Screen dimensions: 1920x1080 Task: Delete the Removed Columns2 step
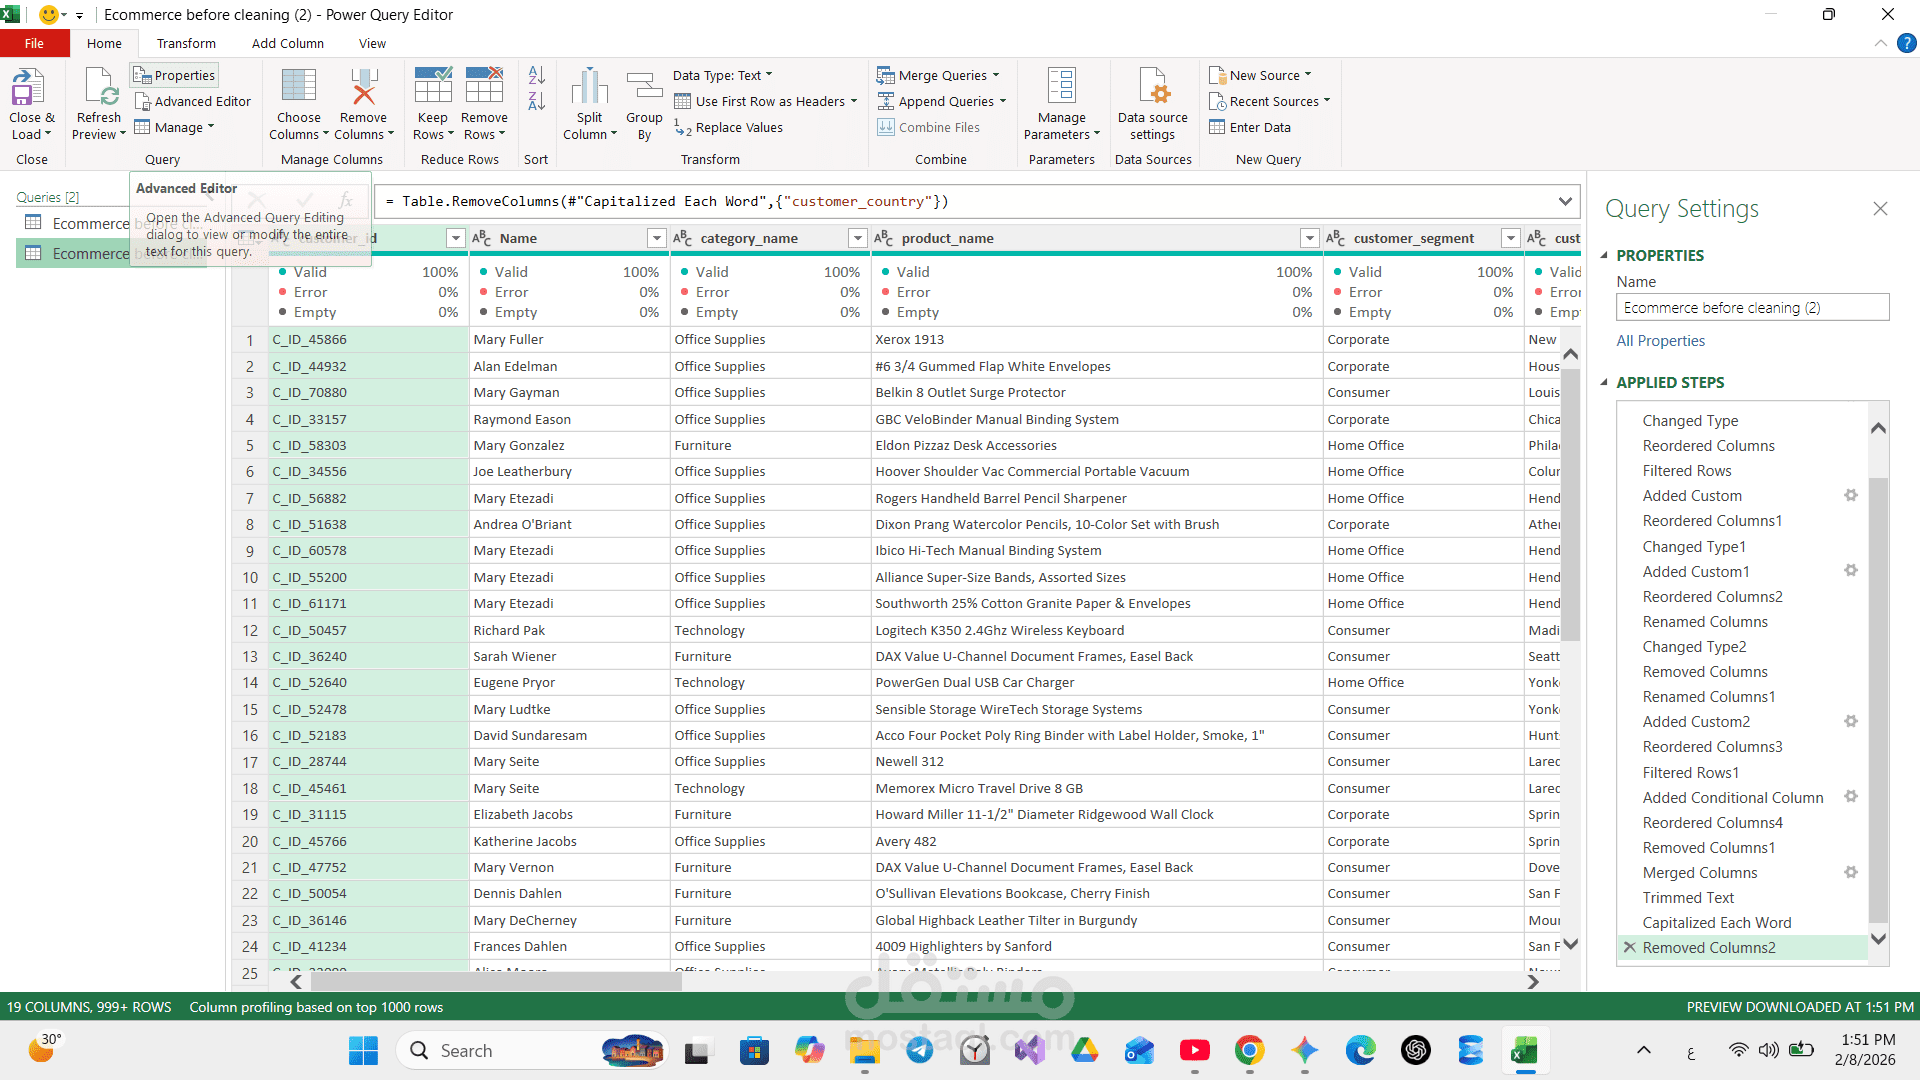[x=1629, y=947]
